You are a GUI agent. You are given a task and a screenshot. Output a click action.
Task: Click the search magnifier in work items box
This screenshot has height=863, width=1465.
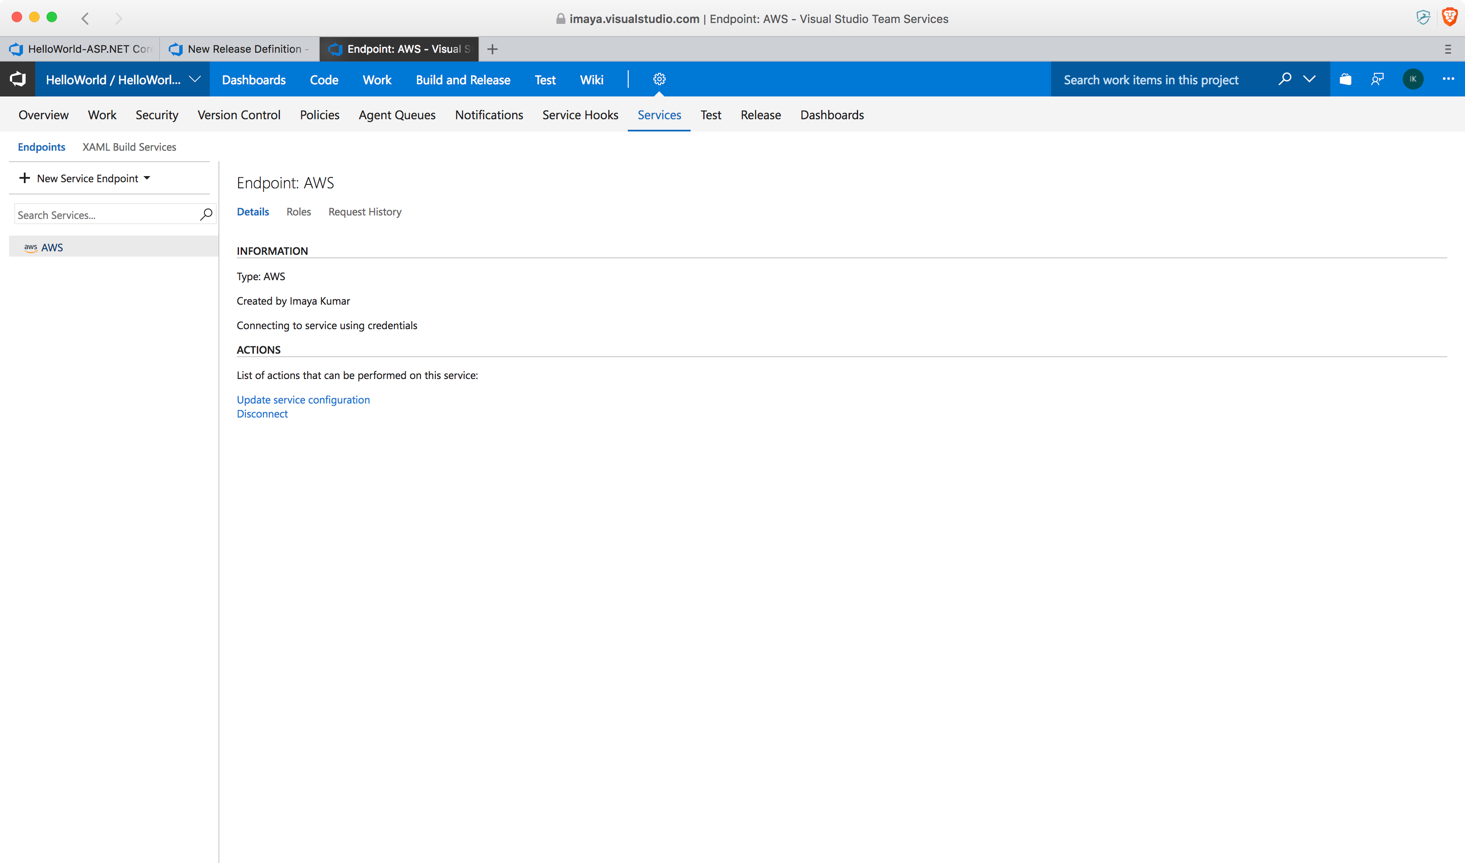coord(1284,79)
